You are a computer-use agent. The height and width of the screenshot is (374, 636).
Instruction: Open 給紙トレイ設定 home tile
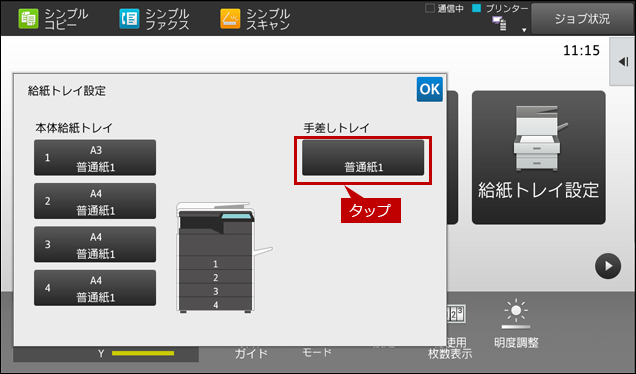[539, 157]
